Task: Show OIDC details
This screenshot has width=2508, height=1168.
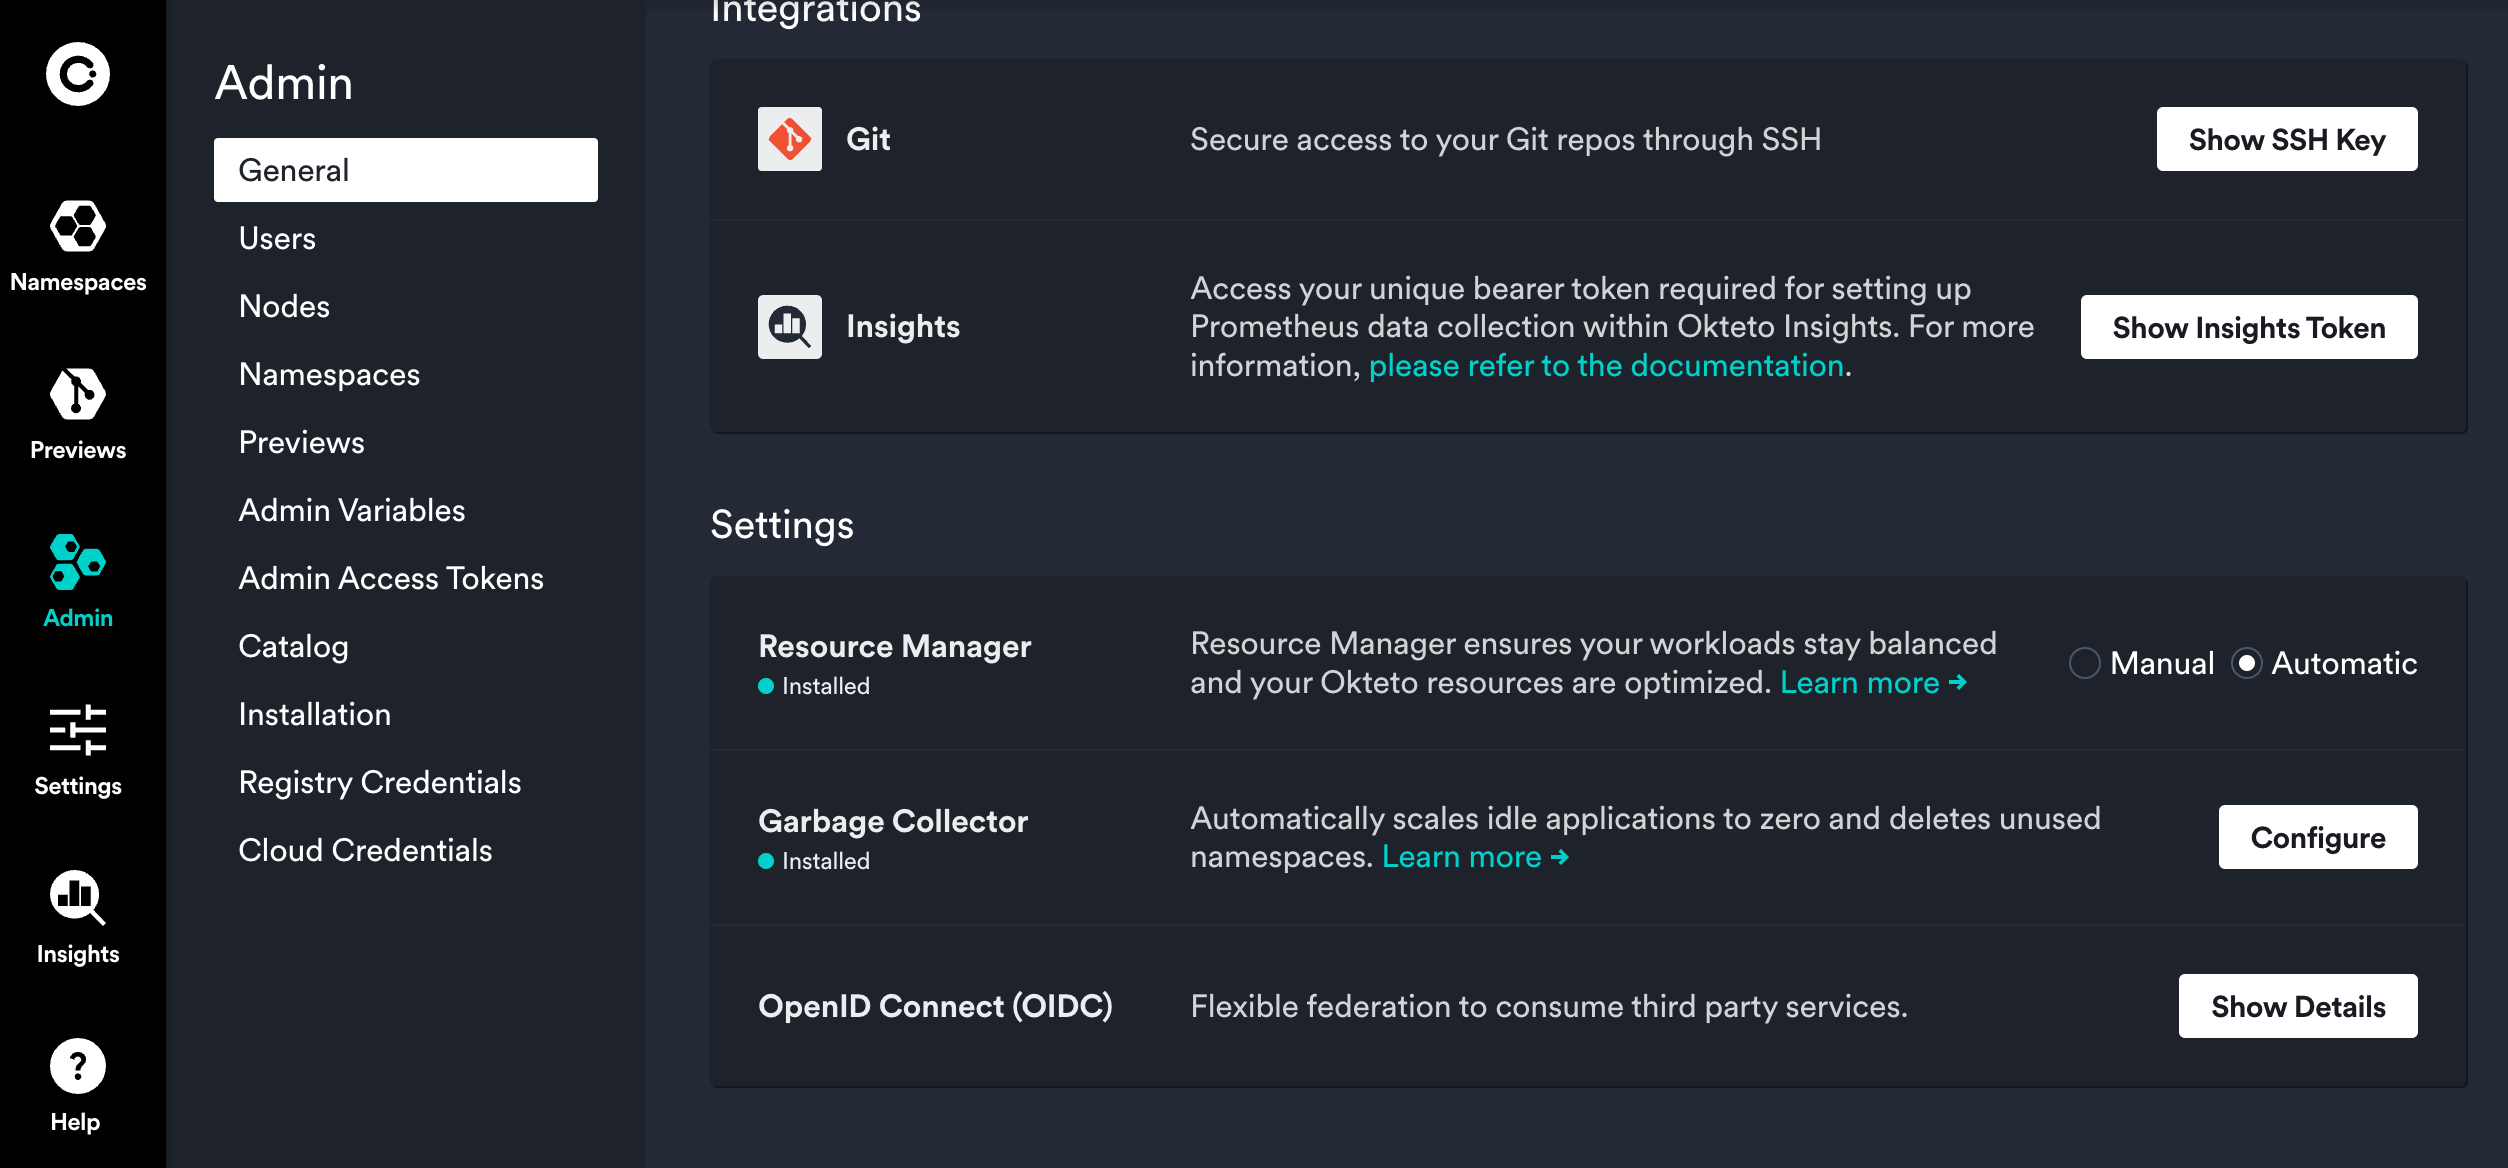Action: pos(2298,1006)
